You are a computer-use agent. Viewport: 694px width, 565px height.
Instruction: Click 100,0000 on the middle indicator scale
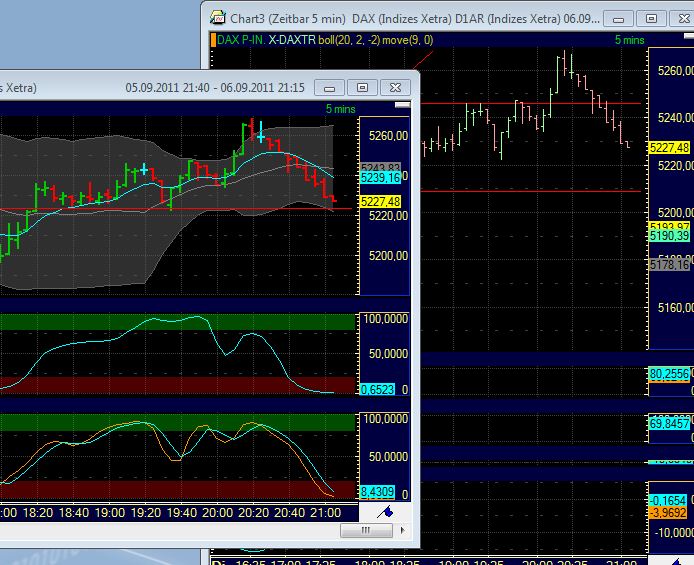386,319
